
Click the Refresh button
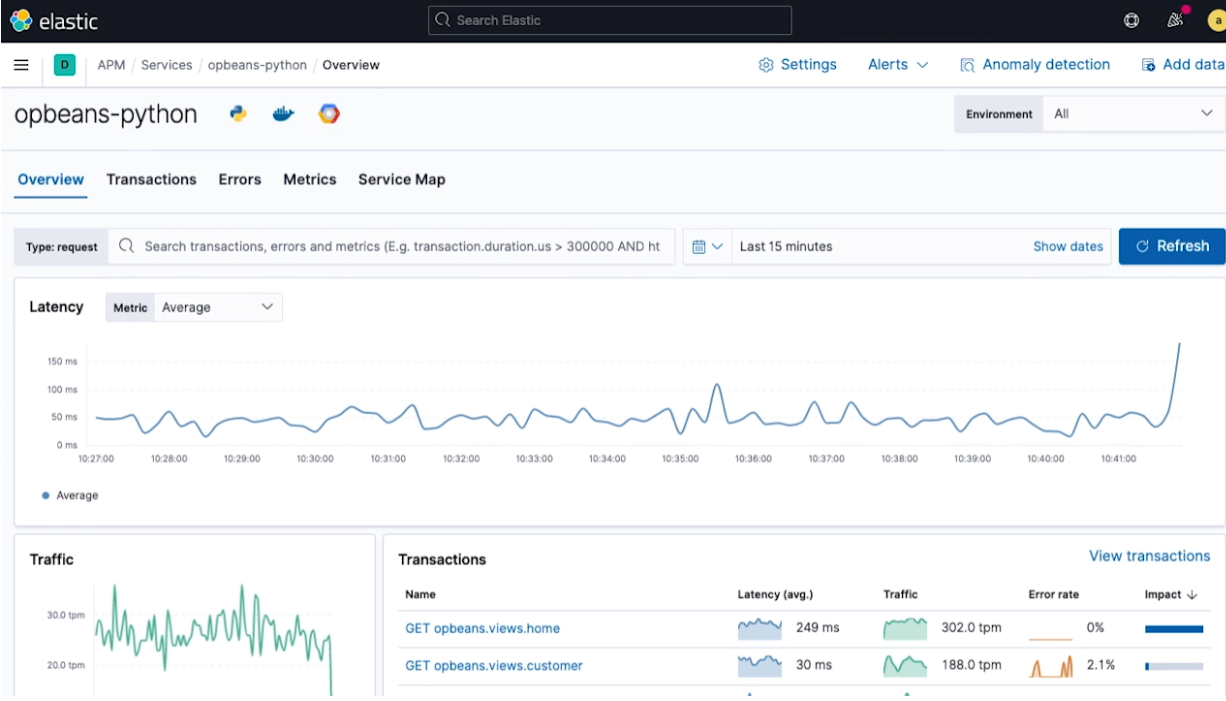[1171, 246]
